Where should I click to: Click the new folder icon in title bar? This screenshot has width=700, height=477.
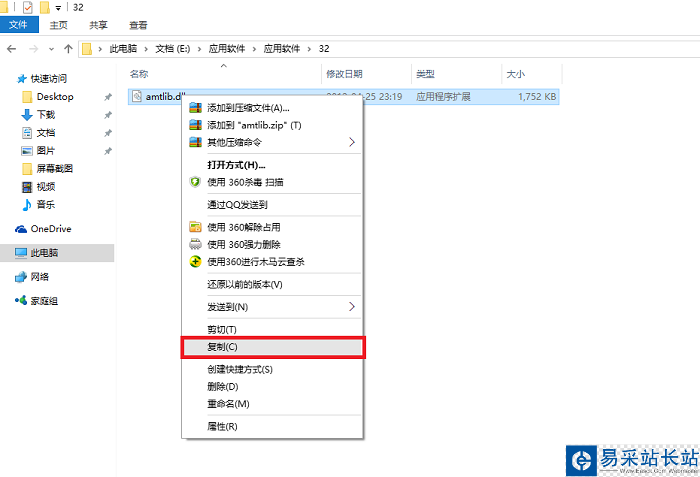44,7
